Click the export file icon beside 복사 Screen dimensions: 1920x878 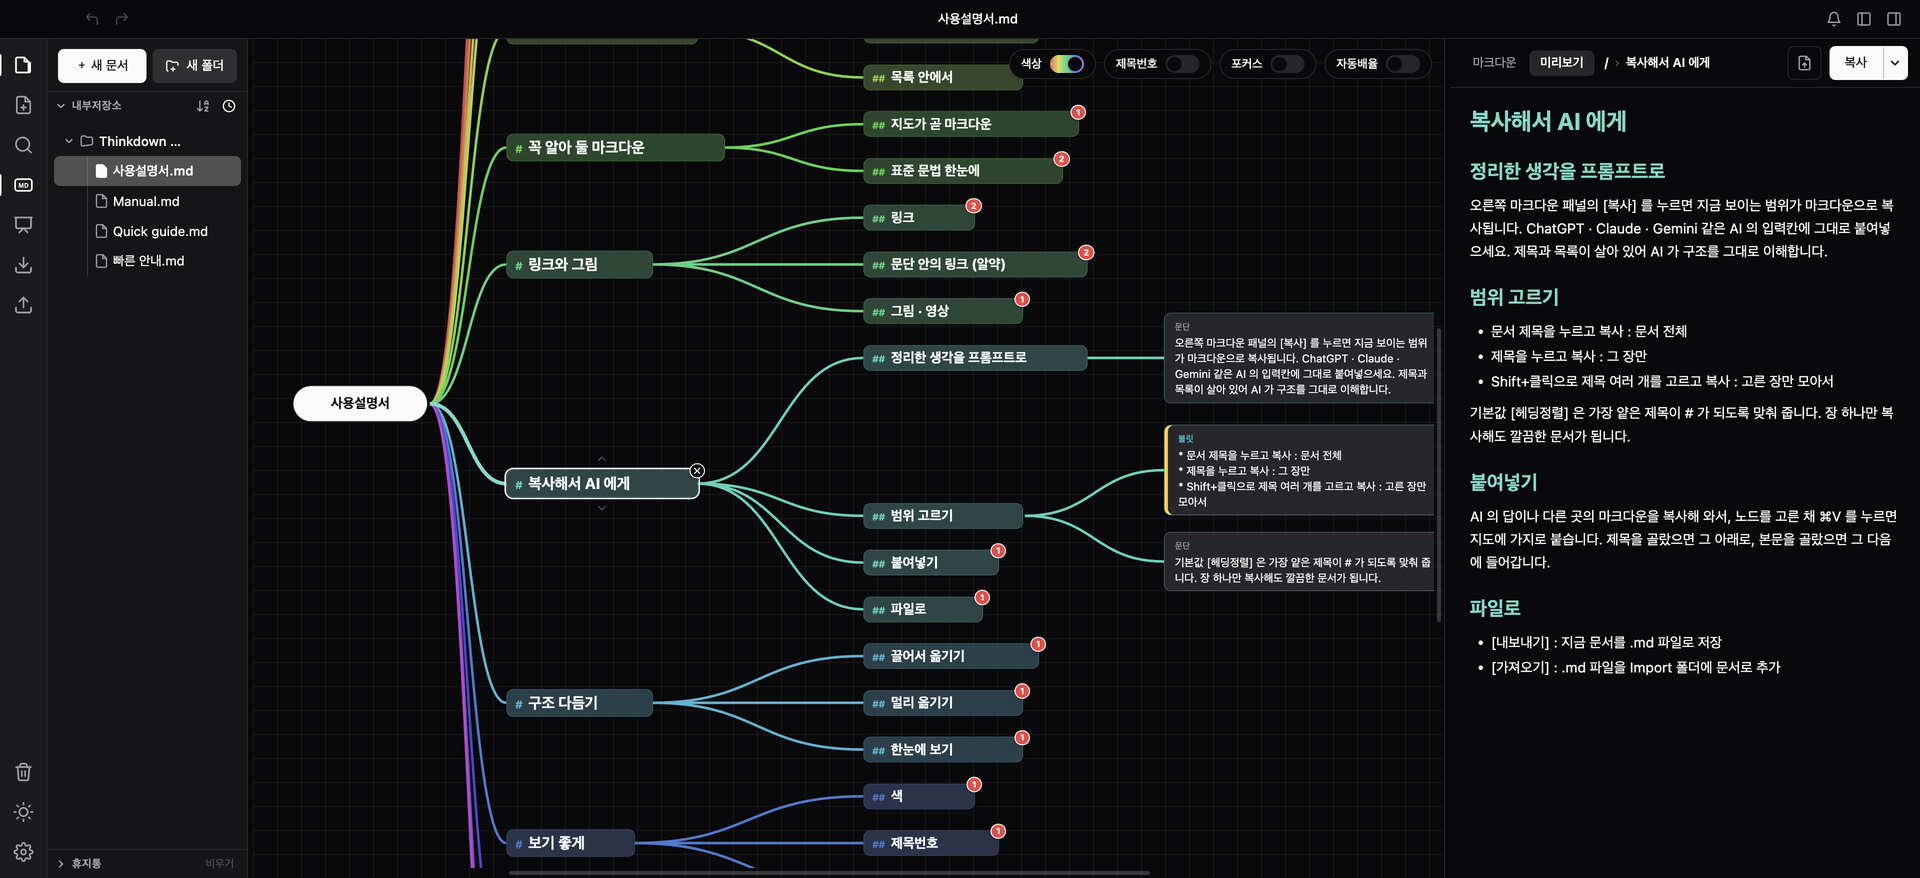[x=1804, y=63]
